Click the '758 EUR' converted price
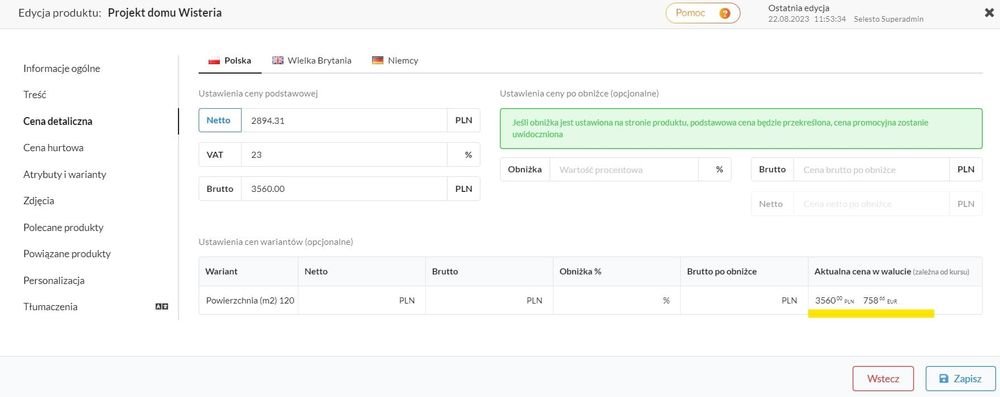Image resolution: width=1000 pixels, height=397 pixels. [x=880, y=300]
